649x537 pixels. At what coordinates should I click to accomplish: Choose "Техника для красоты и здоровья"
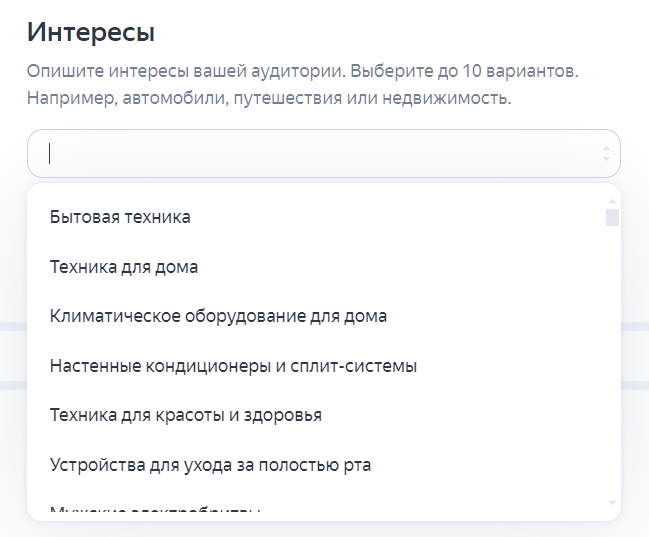coord(185,415)
